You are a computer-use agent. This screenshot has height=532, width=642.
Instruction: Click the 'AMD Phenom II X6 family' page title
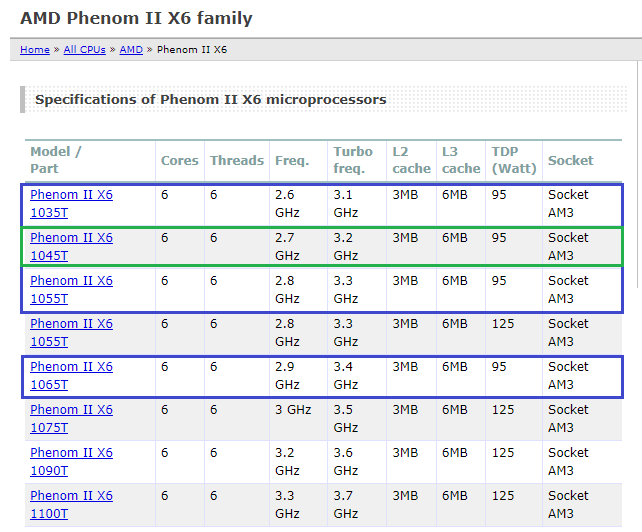tap(136, 18)
